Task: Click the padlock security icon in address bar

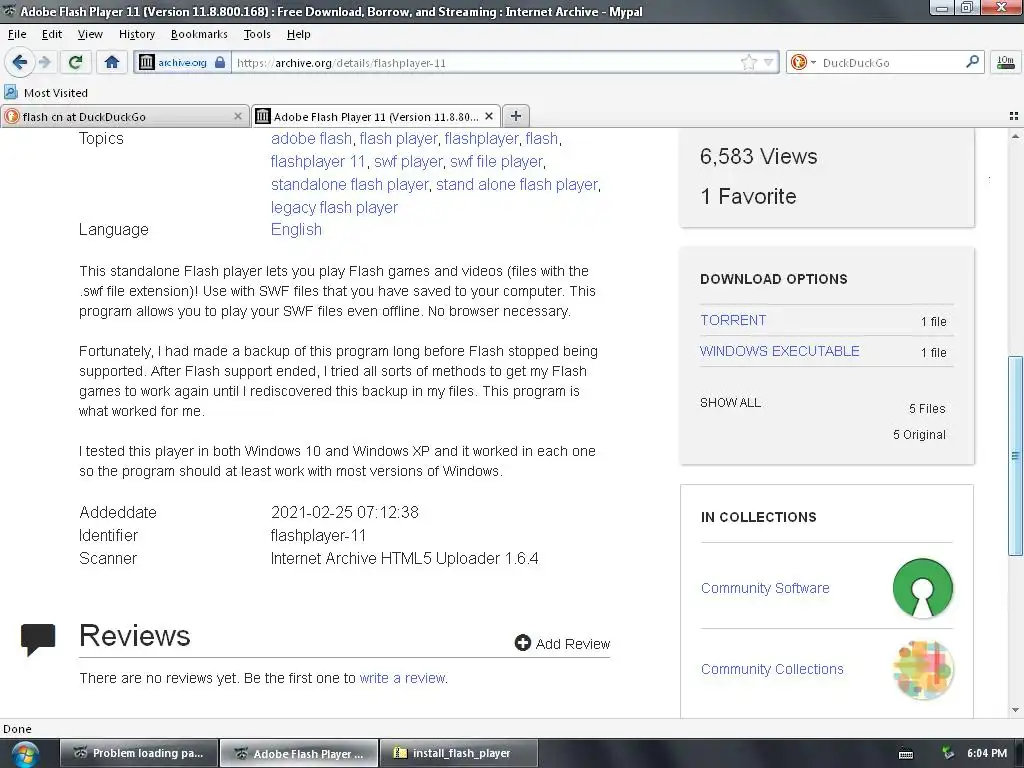Action: pyautogui.click(x=220, y=63)
